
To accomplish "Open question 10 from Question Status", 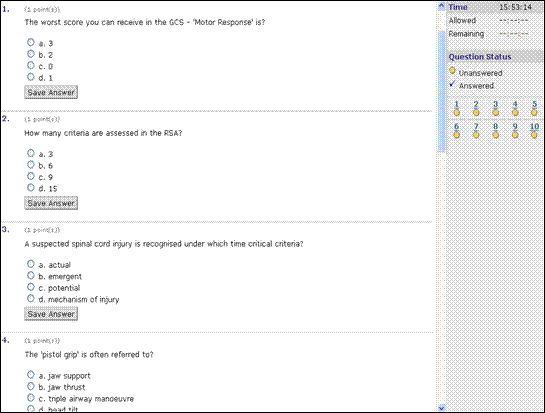I will coord(534,126).
